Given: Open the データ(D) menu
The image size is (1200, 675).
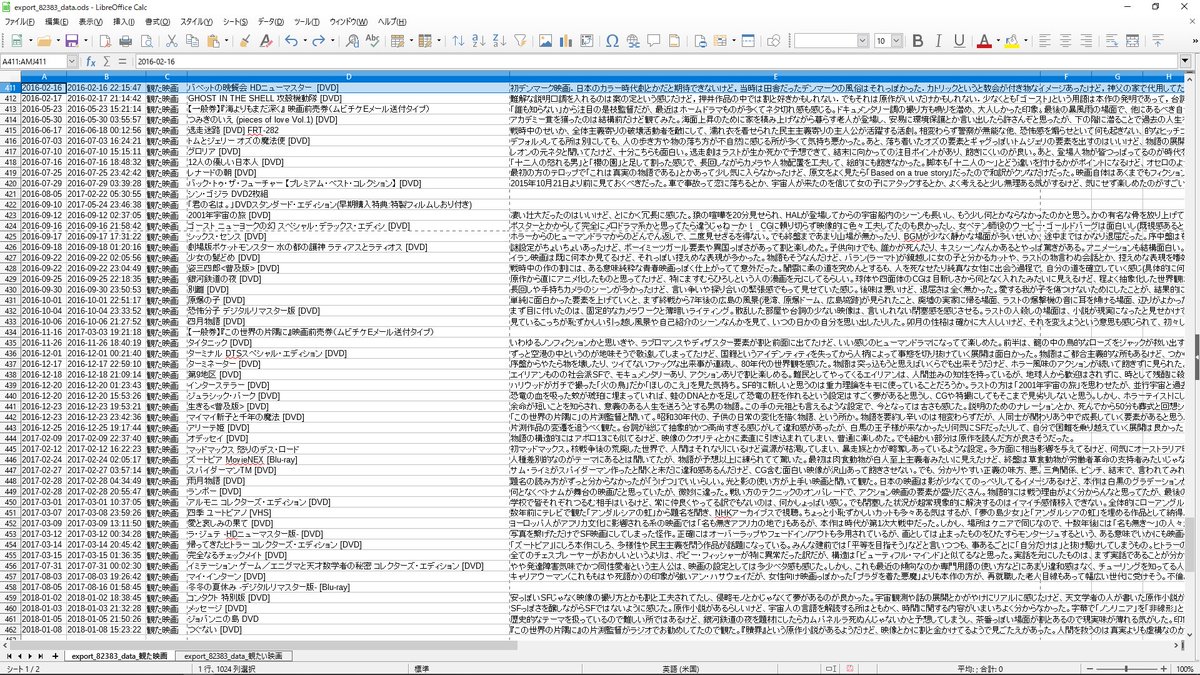Looking at the screenshot, I should pyautogui.click(x=269, y=21).
